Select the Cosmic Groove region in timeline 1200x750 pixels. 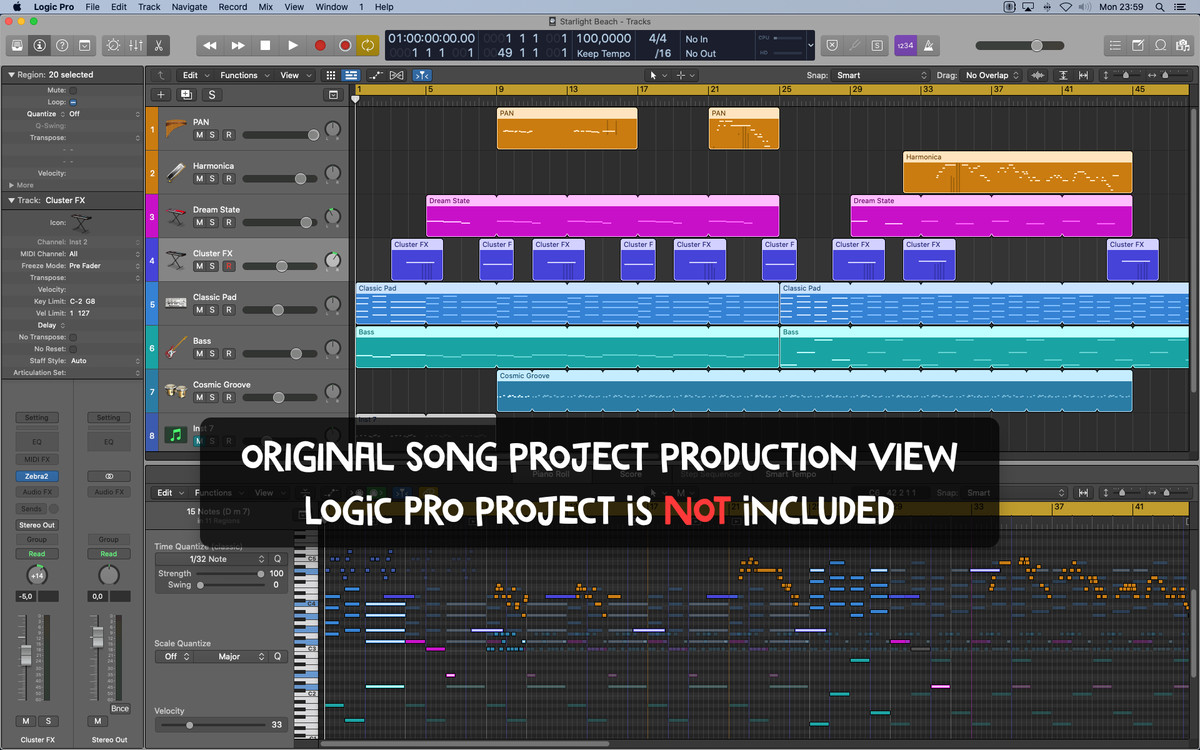point(814,391)
